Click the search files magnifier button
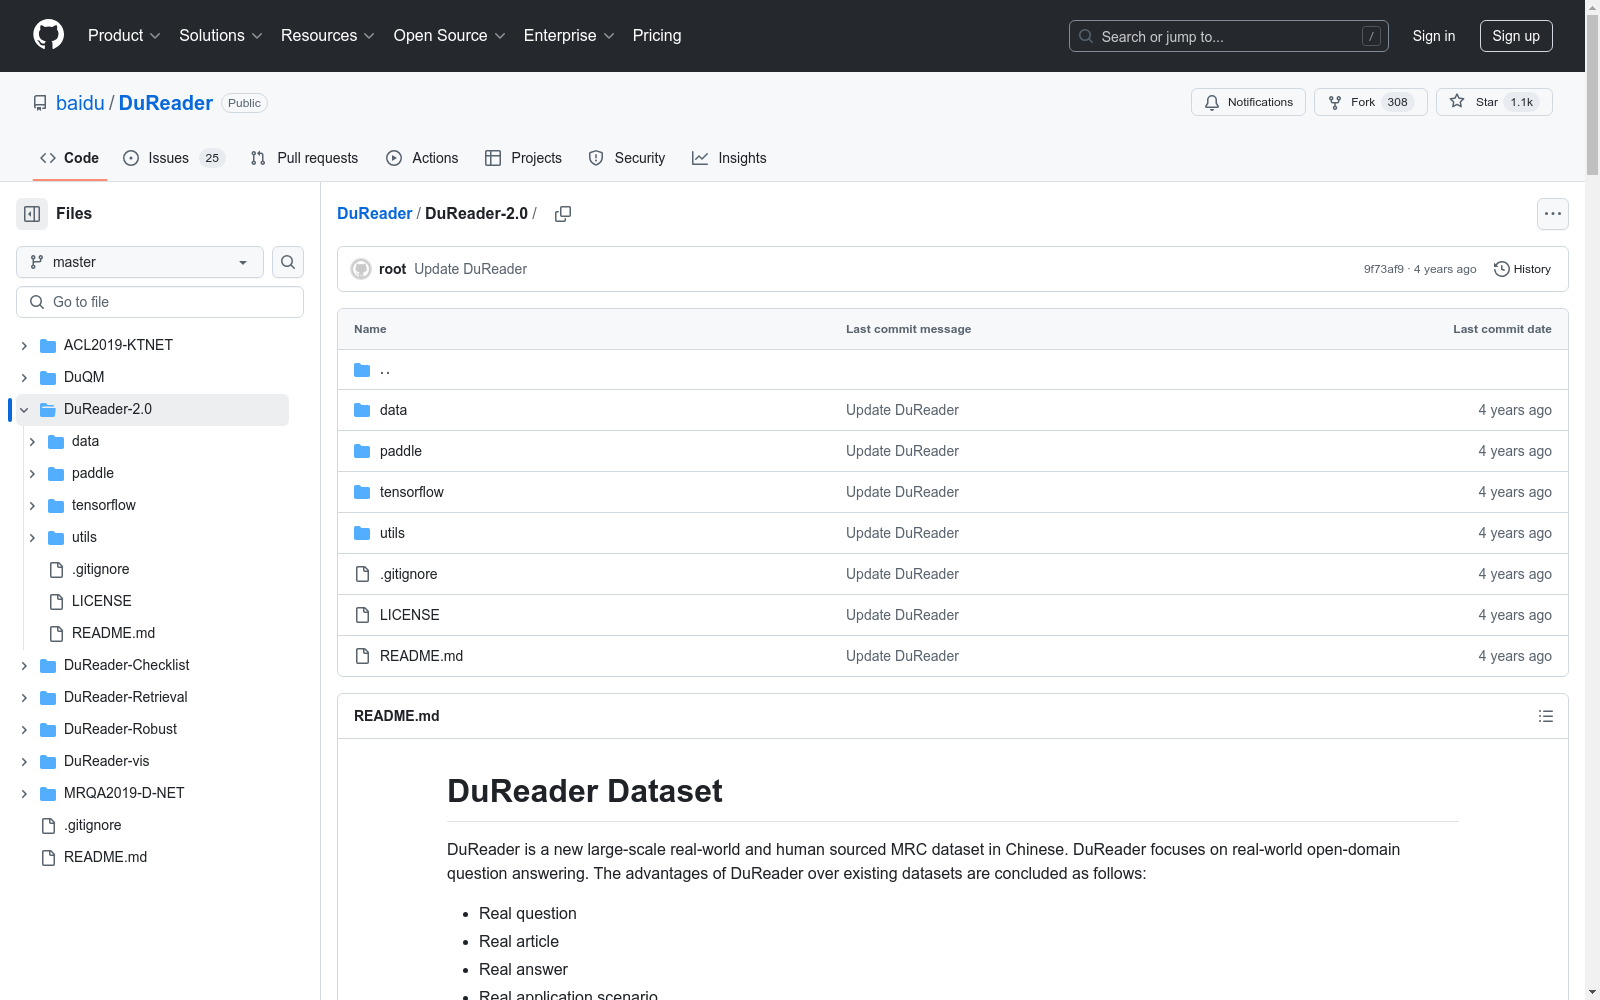The height and width of the screenshot is (1000, 1600). pos(288,262)
